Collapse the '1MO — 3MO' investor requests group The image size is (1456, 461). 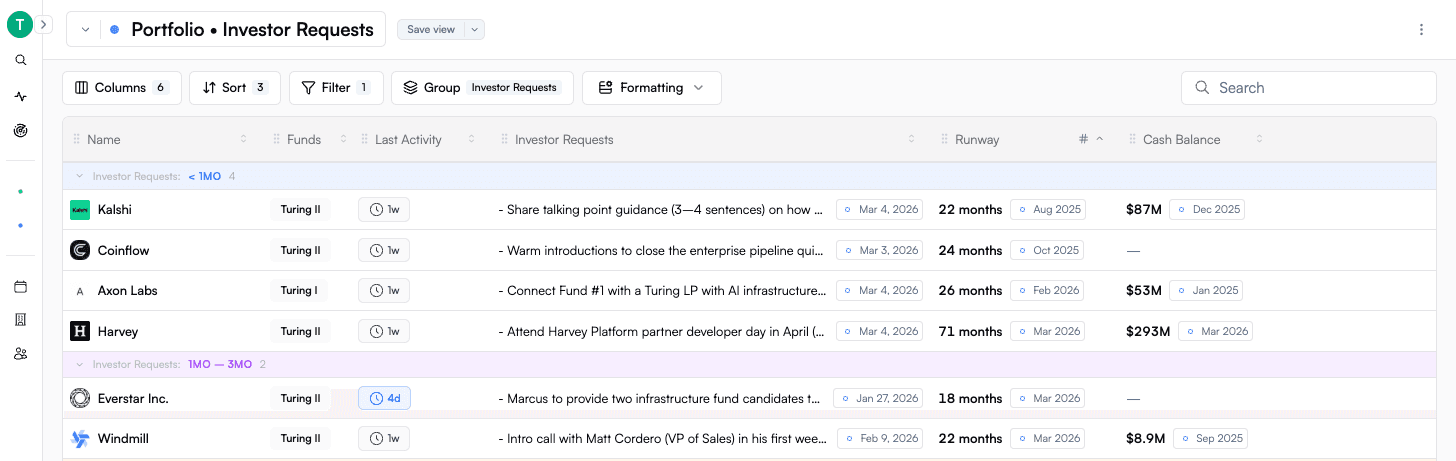pos(80,365)
